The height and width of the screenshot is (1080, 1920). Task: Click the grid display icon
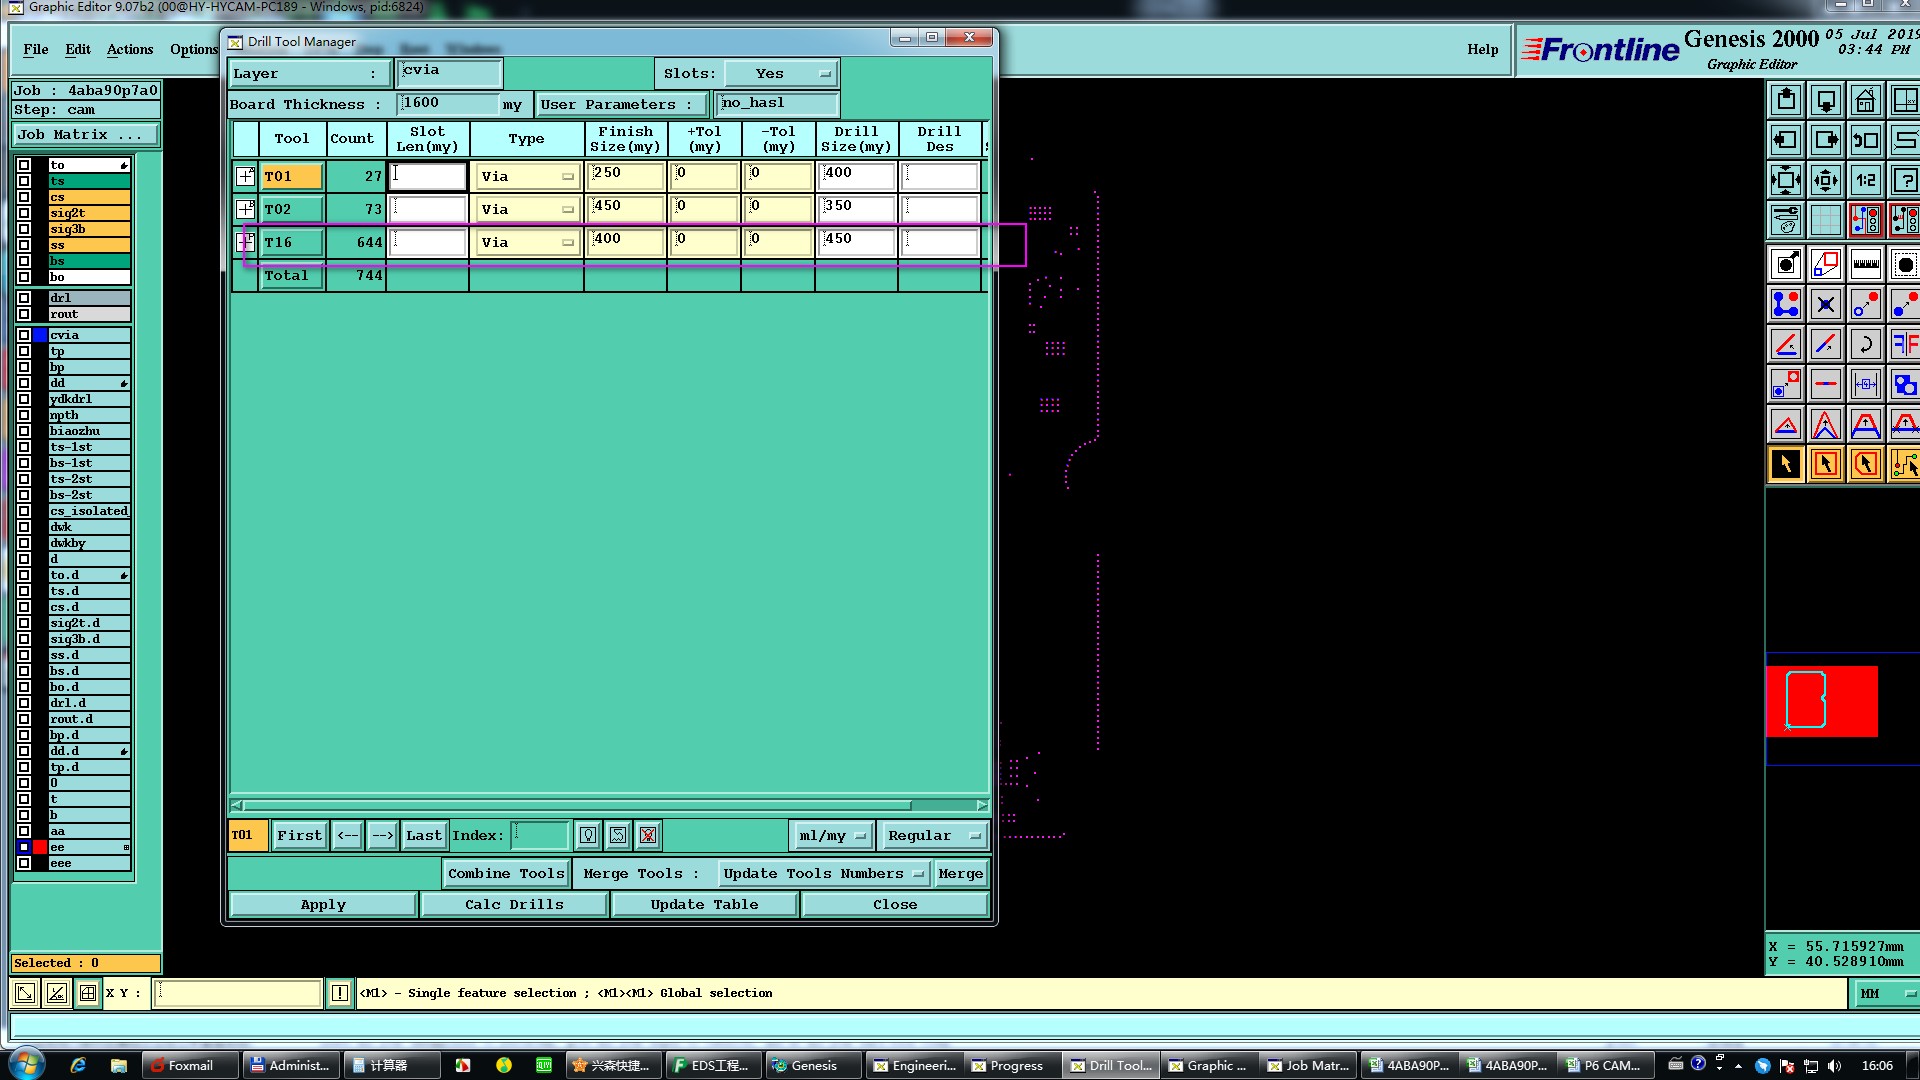pos(1825,220)
